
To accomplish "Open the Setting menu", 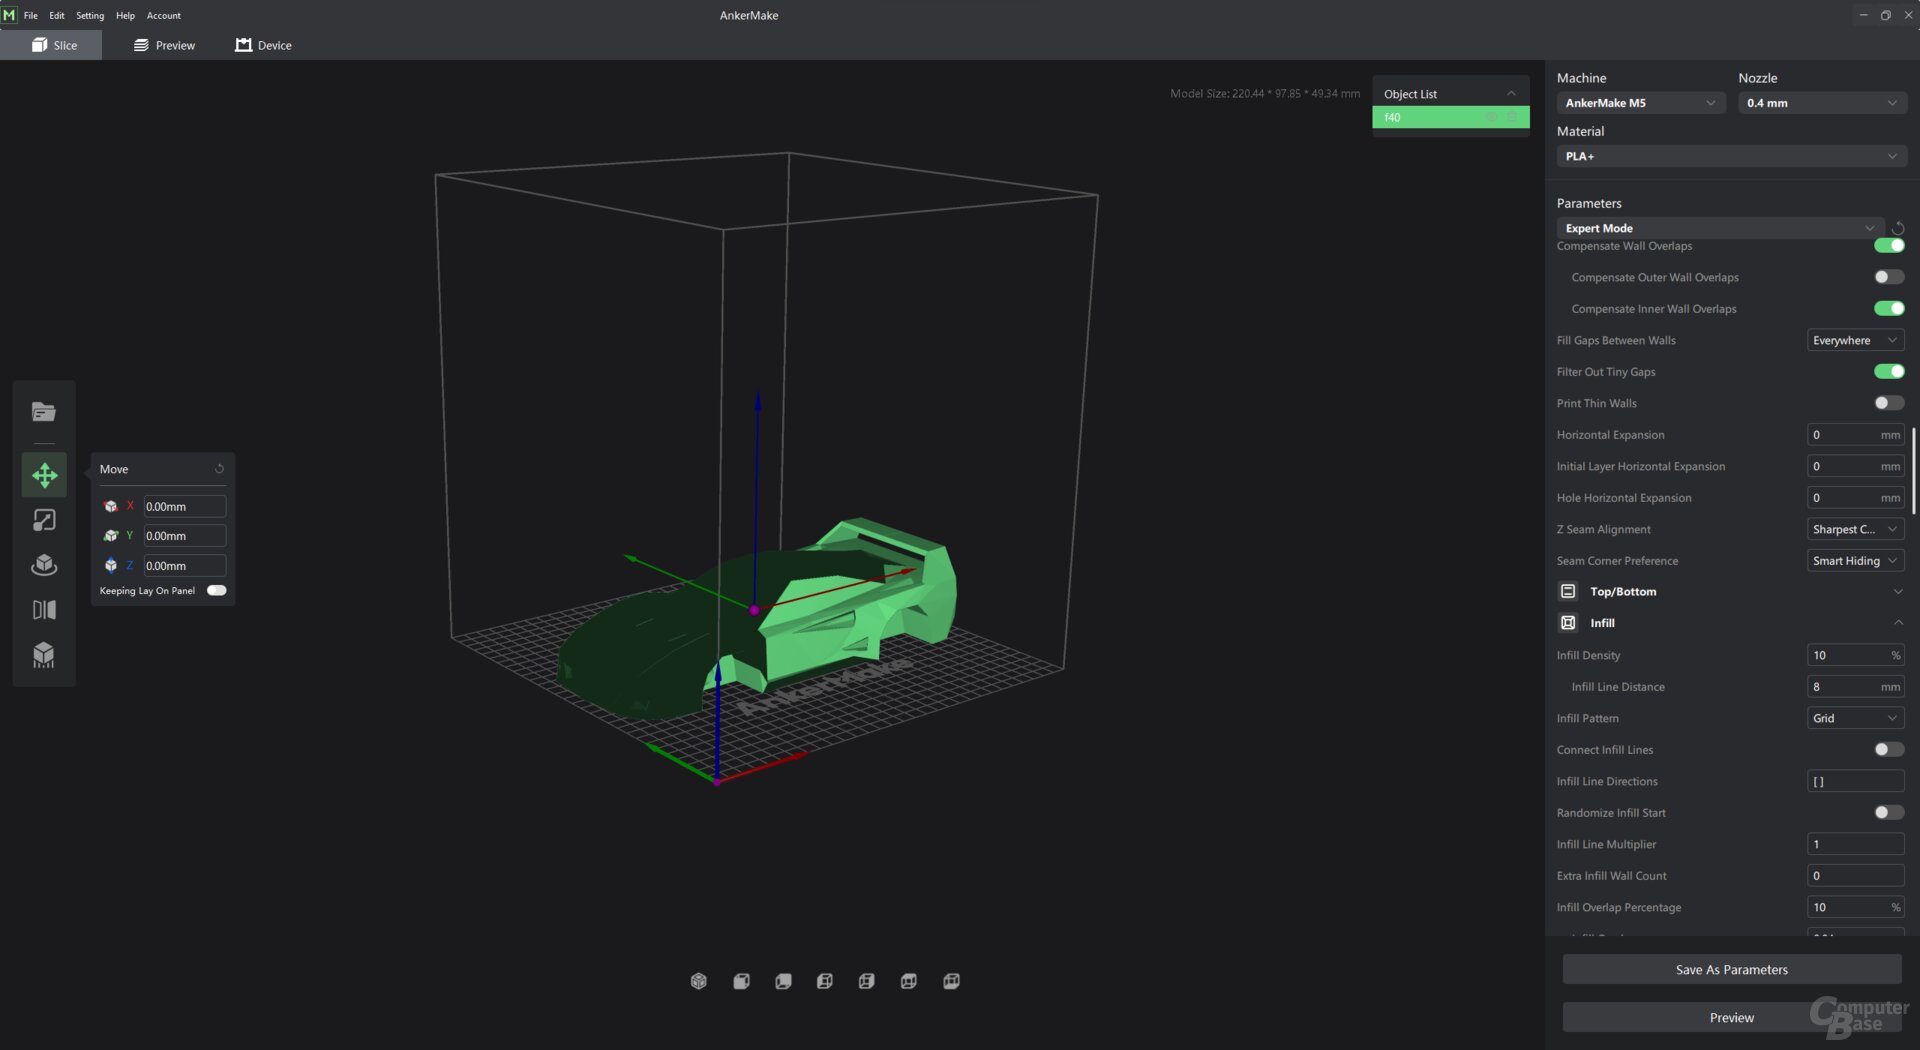I will (90, 16).
